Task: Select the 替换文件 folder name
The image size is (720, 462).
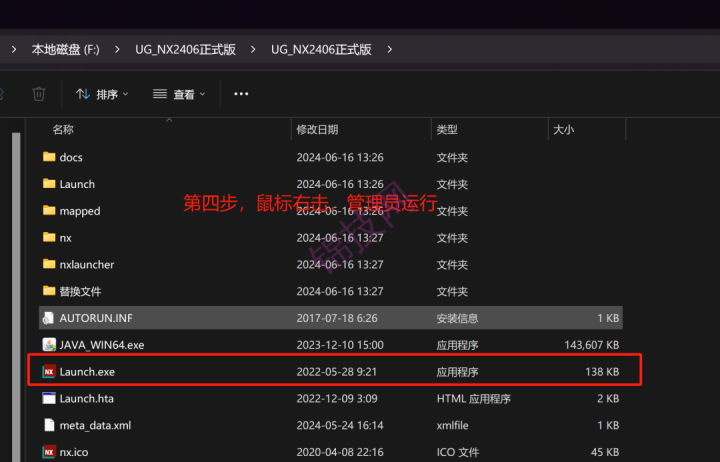Action: pyautogui.click(x=80, y=291)
